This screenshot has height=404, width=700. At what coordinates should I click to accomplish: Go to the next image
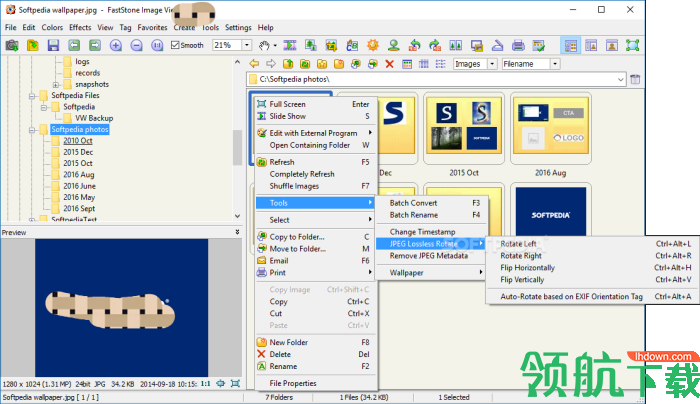coord(95,45)
